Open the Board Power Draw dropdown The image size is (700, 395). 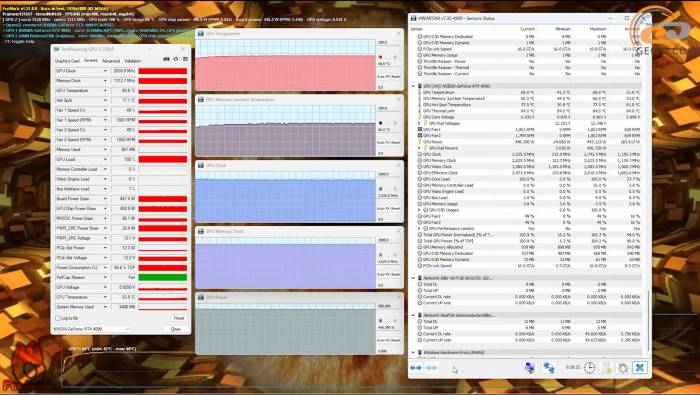click(x=105, y=199)
